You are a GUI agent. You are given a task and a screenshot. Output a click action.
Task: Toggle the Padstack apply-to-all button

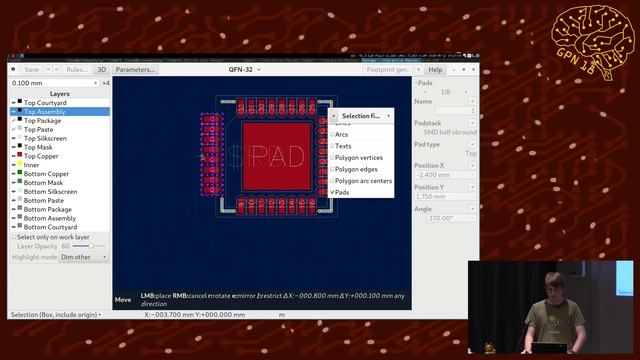click(x=472, y=123)
